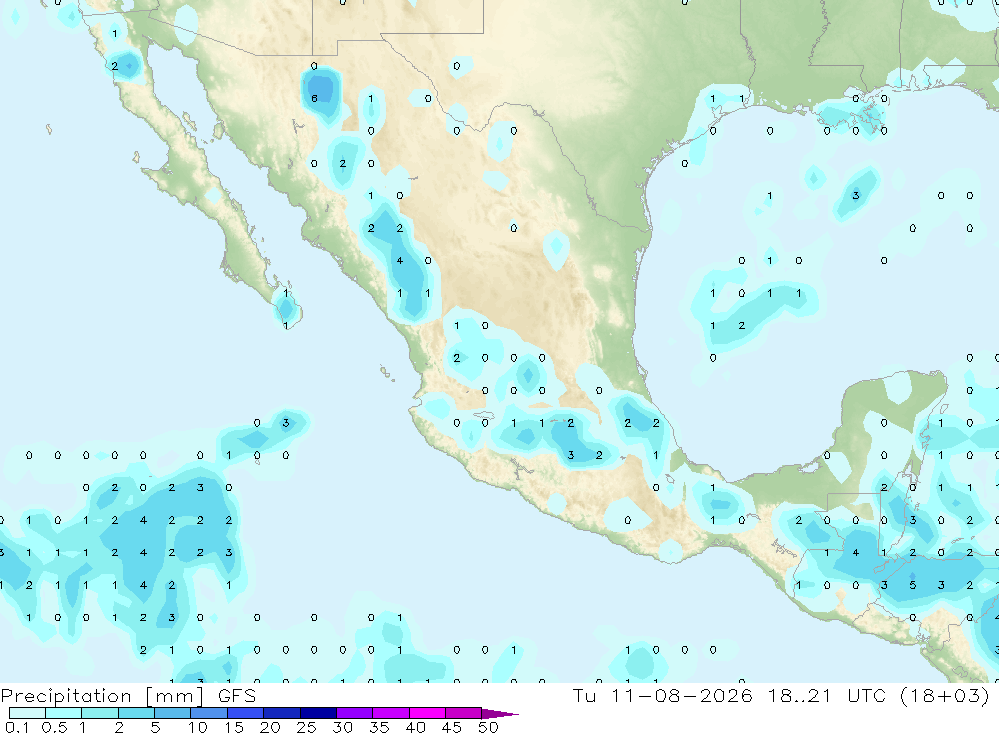Screen dimensions: 1000x733
Task: Click the legend scale value '40'
Action: (x=416, y=727)
